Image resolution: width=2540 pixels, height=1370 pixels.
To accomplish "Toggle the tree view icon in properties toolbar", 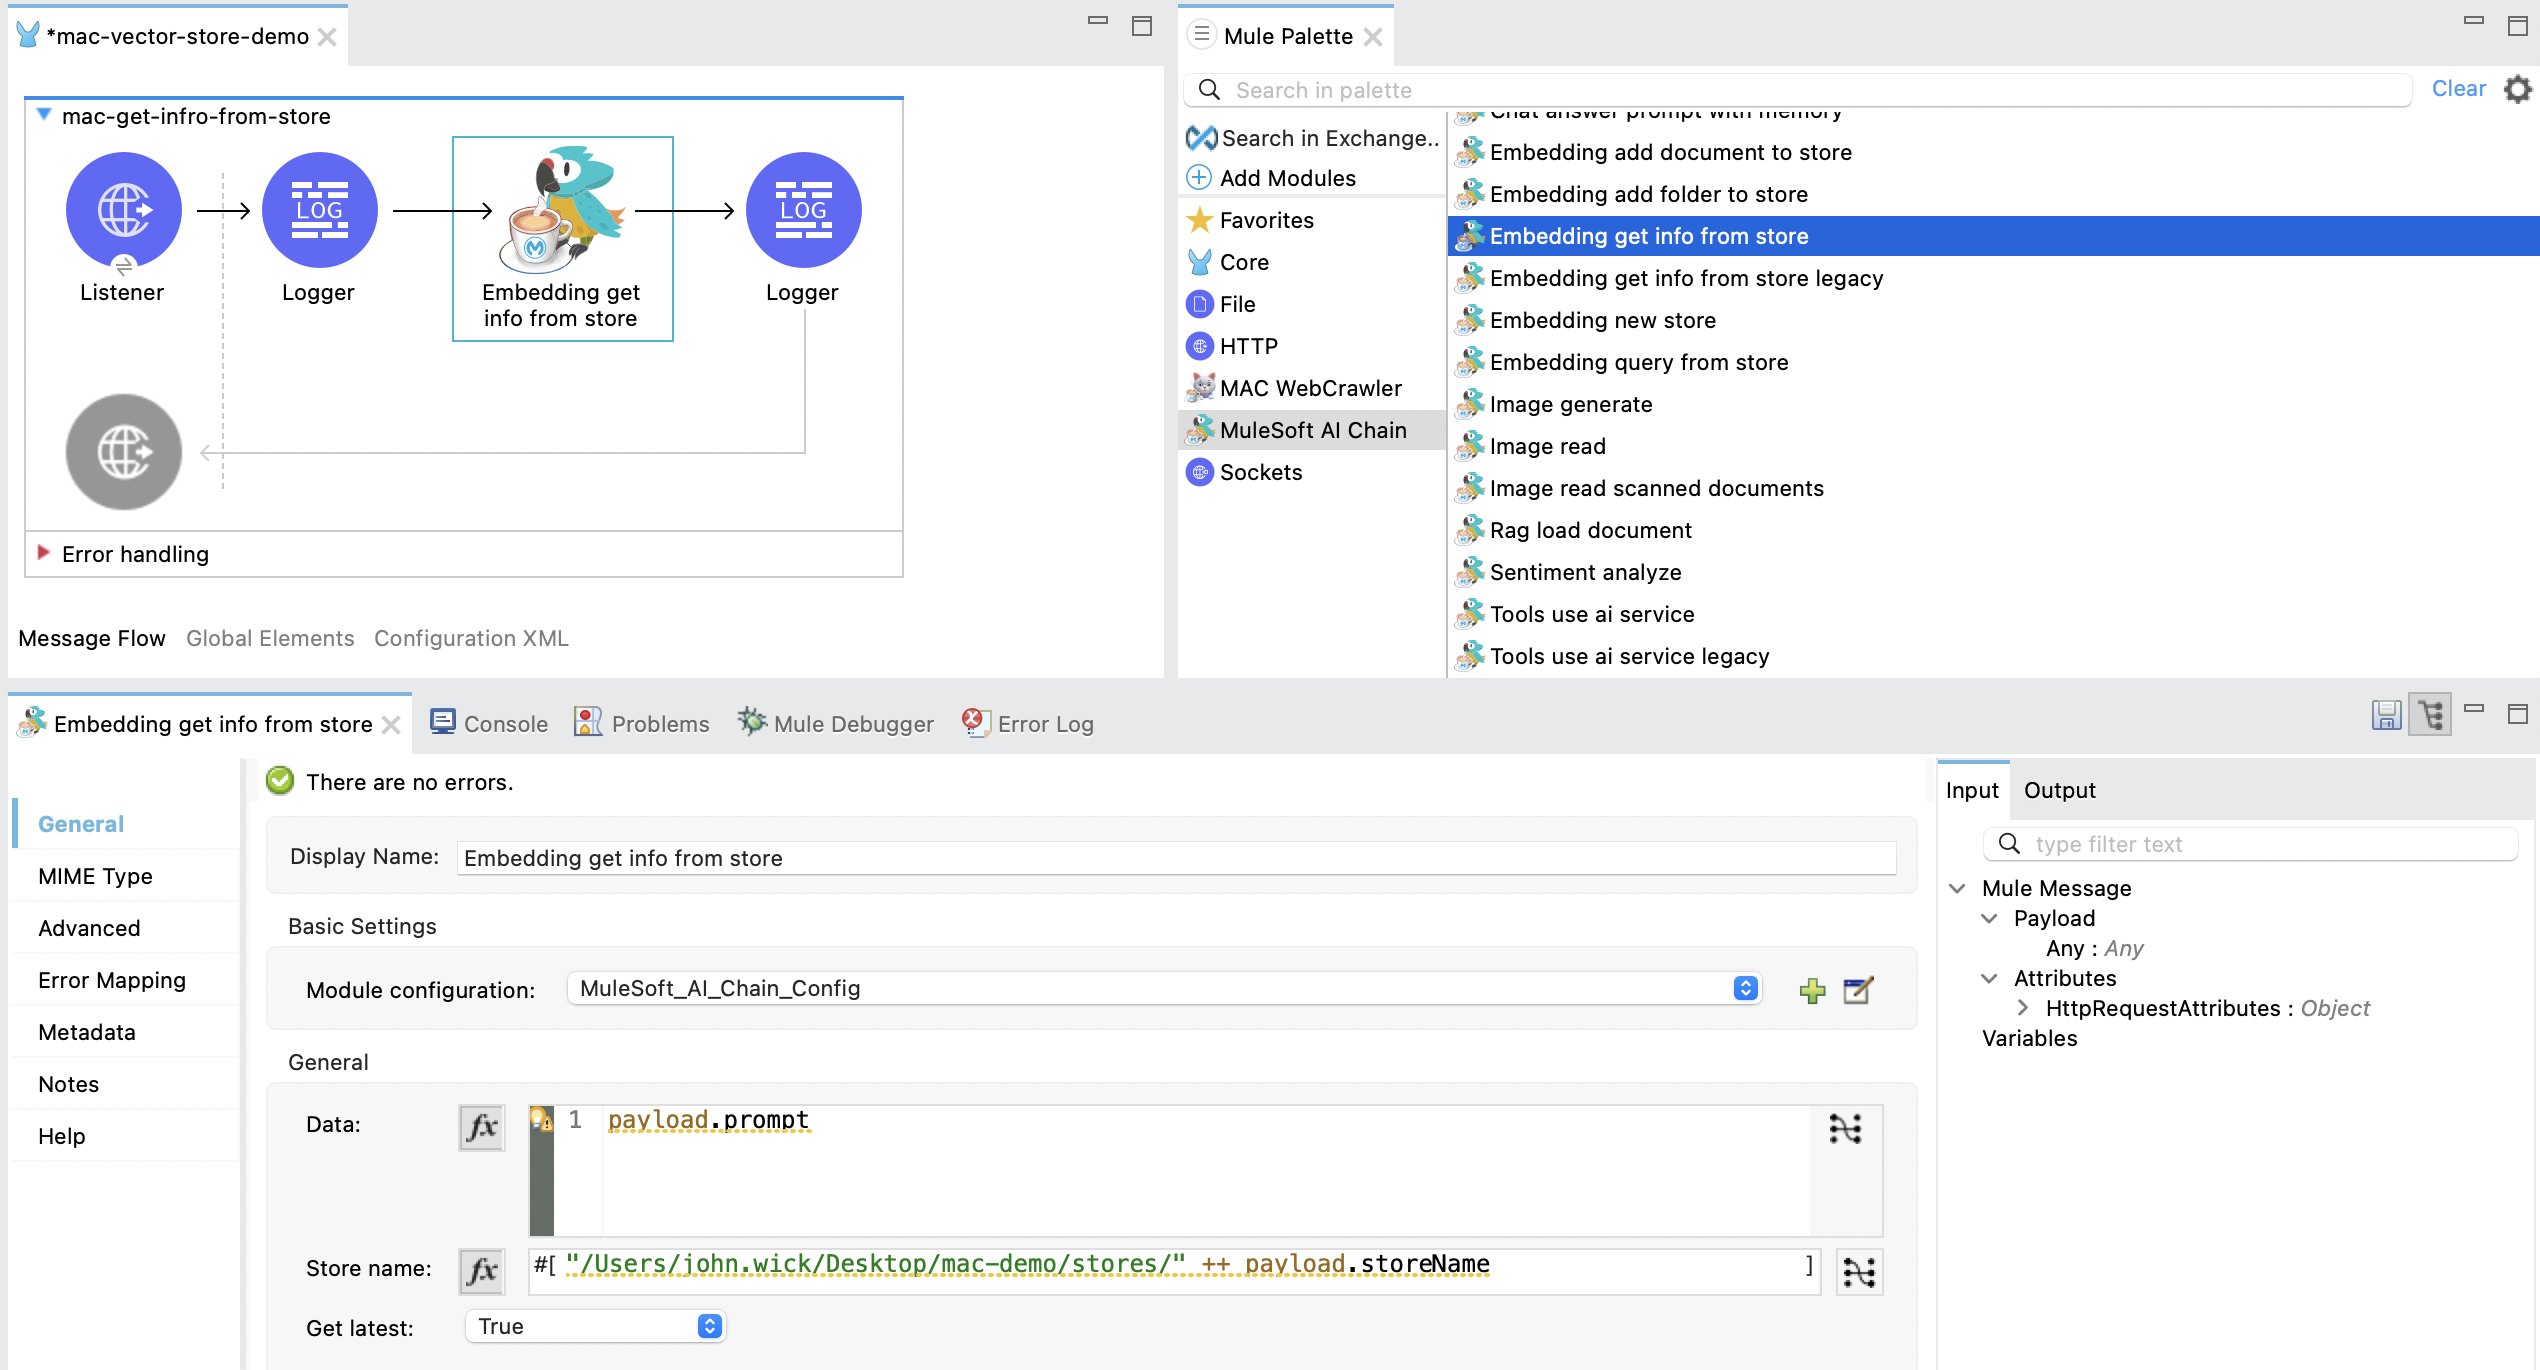I will tap(2430, 714).
